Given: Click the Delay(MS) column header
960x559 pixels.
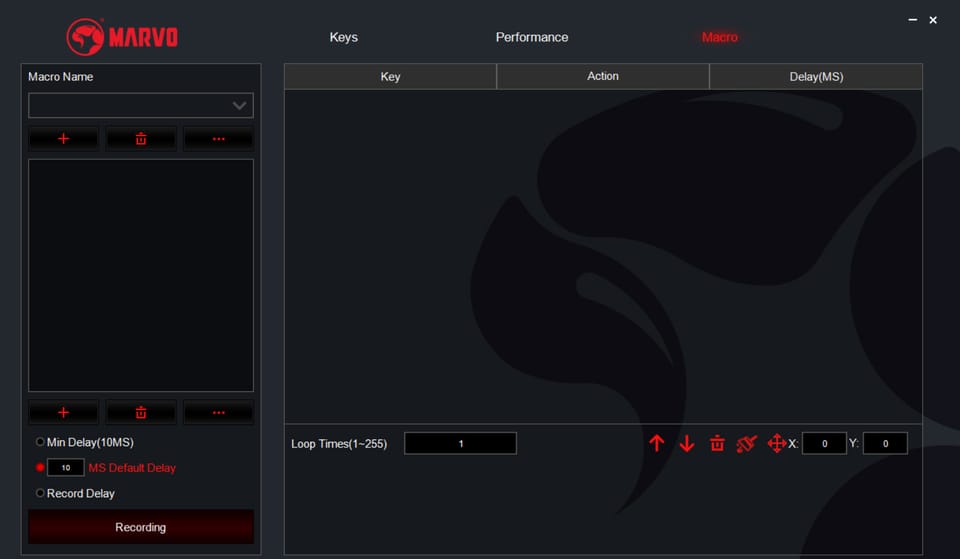Looking at the screenshot, I should coord(815,76).
